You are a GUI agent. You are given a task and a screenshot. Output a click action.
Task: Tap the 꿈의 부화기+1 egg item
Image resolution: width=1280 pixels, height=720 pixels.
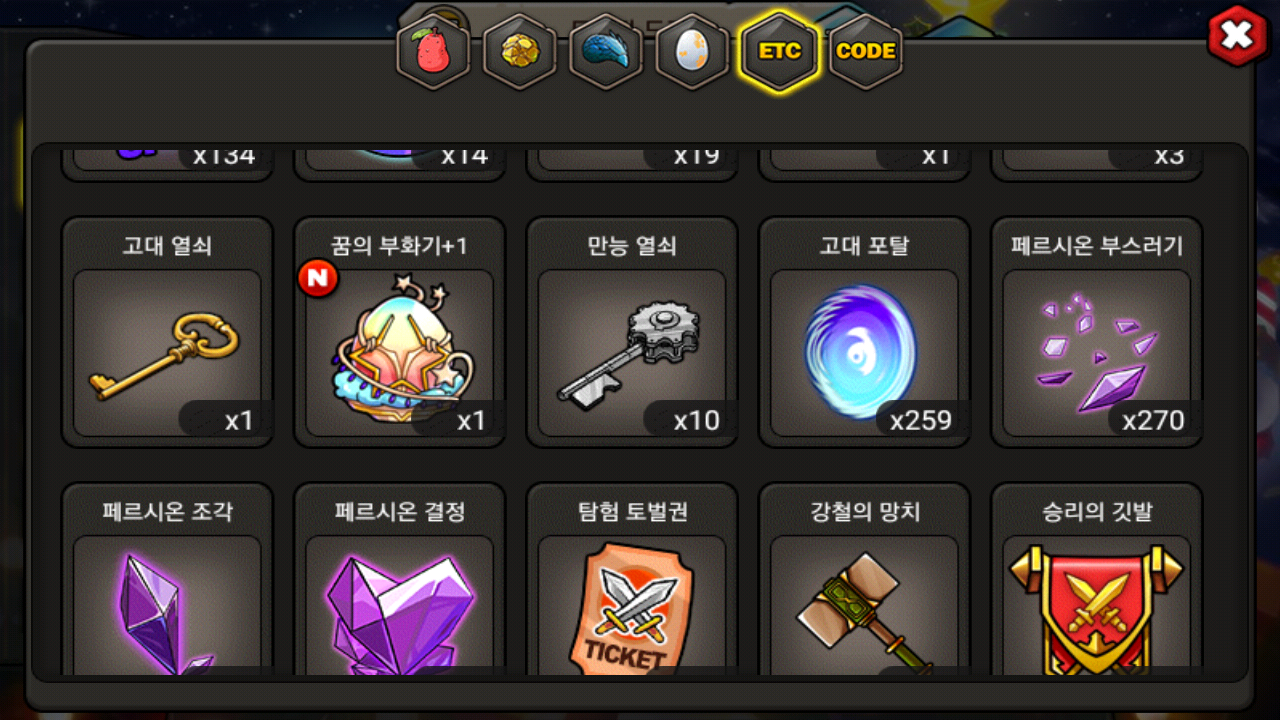(399, 332)
